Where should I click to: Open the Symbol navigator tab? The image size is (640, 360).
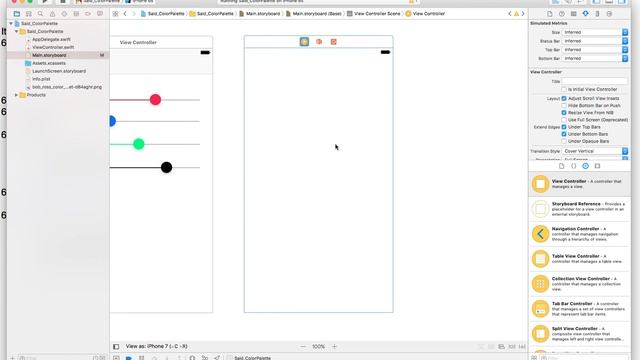(29, 14)
